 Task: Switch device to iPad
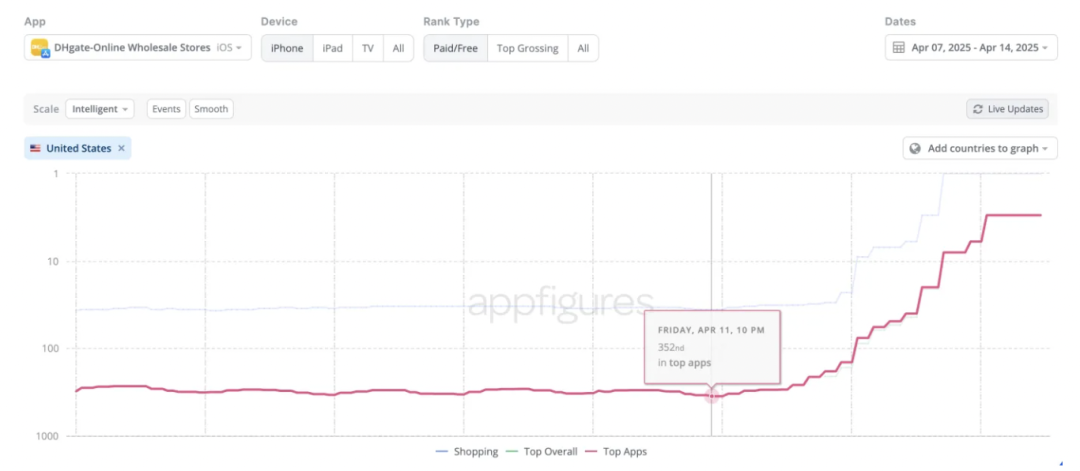(332, 48)
